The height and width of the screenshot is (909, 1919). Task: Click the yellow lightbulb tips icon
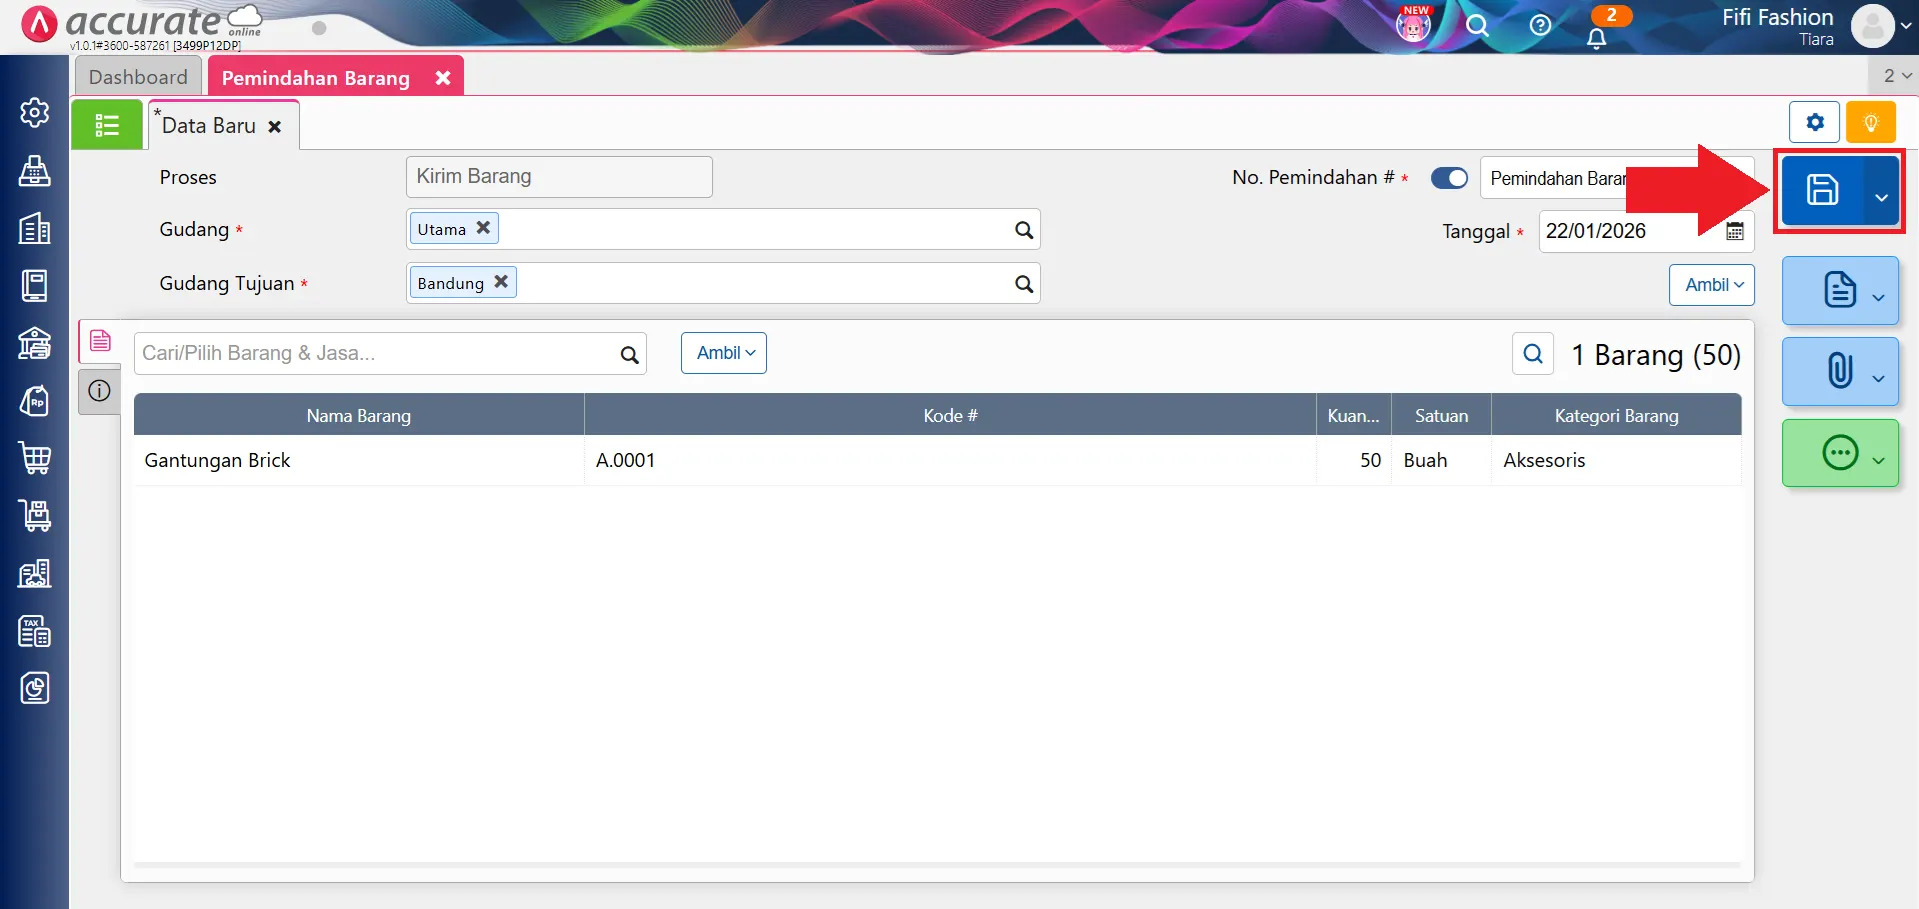(1870, 123)
